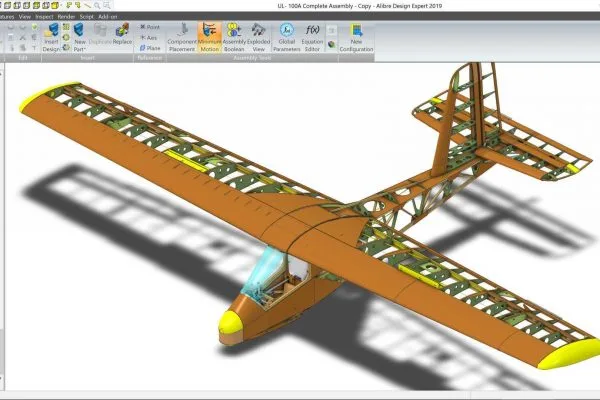Select the Replace component tool

click(x=122, y=34)
